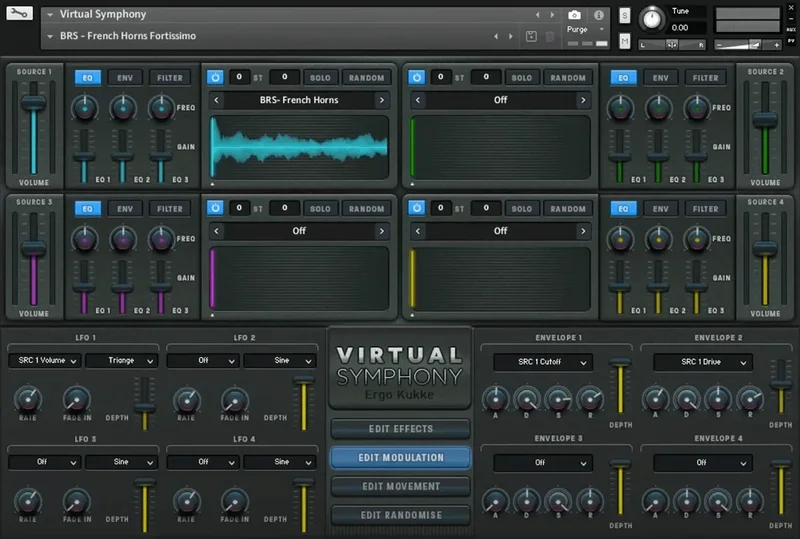The image size is (800, 539).
Task: Click the Source 1 waveform display
Action: 299,147
